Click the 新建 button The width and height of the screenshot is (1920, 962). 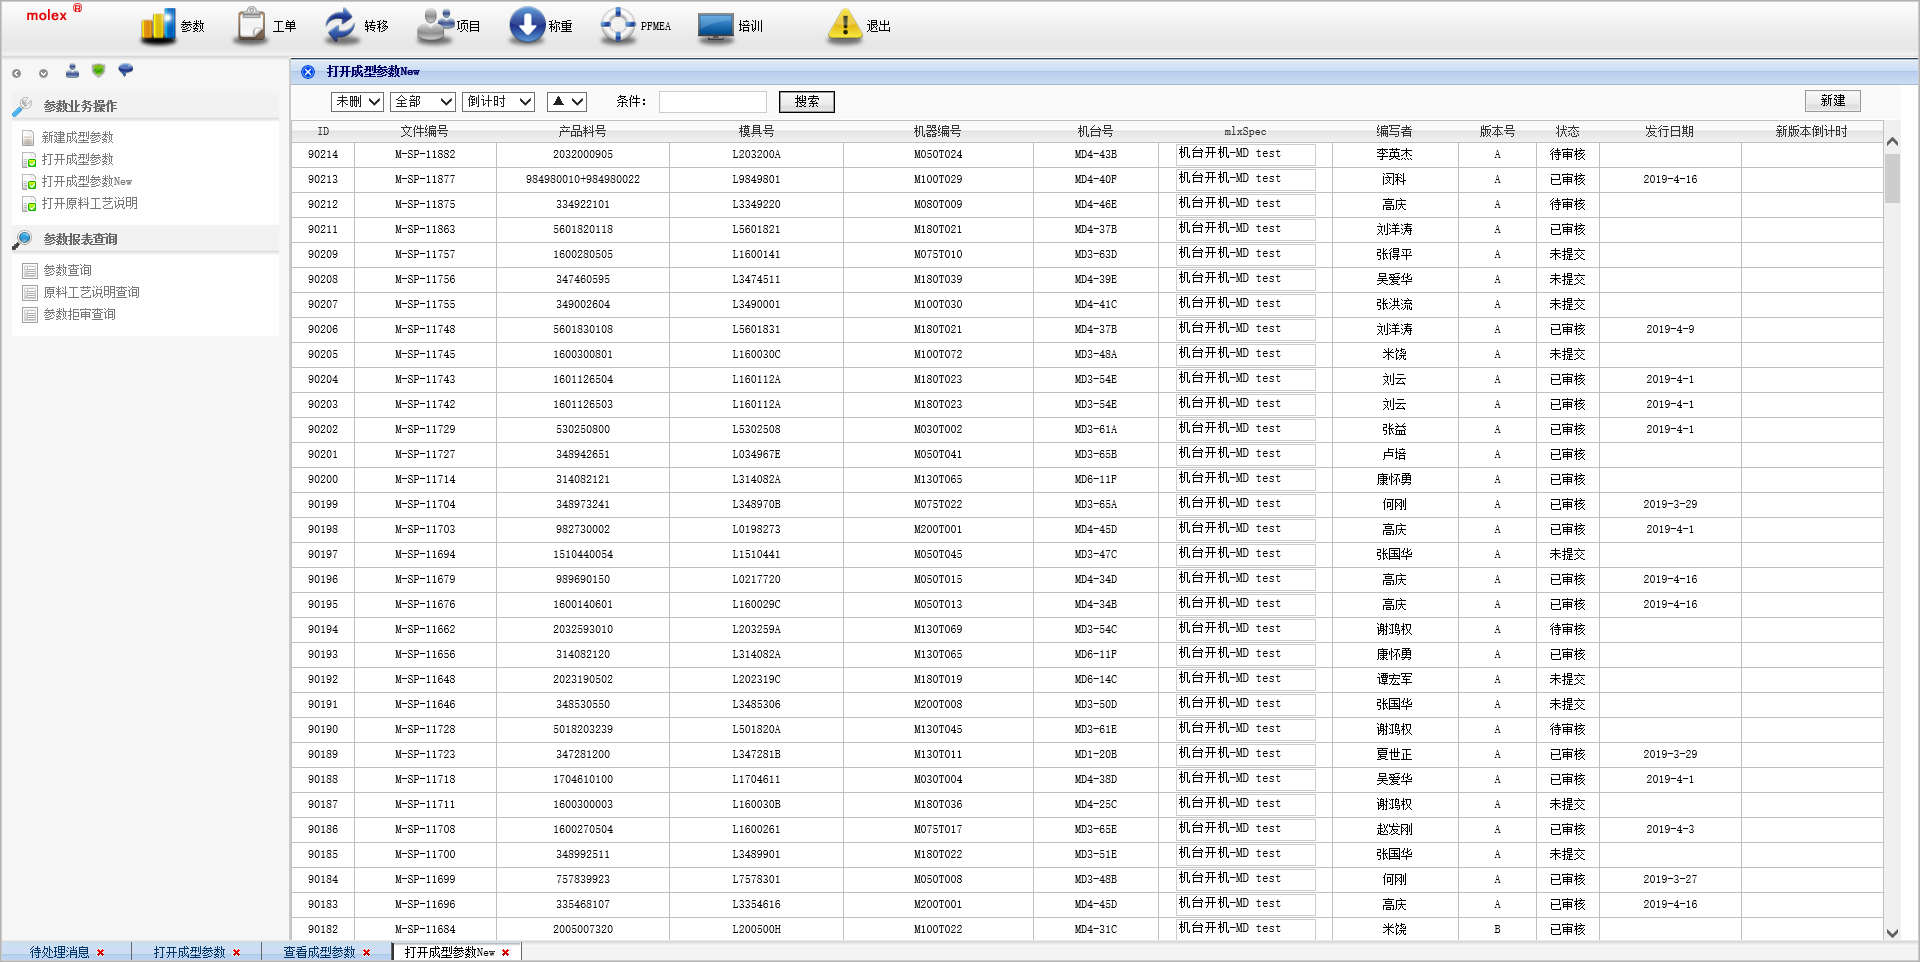[x=1832, y=101]
